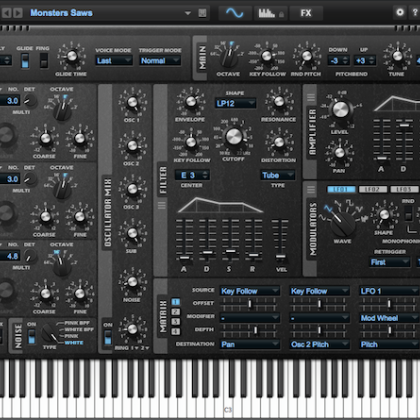Toggle the Fing switch
The height and width of the screenshot is (420, 420).
43,61
